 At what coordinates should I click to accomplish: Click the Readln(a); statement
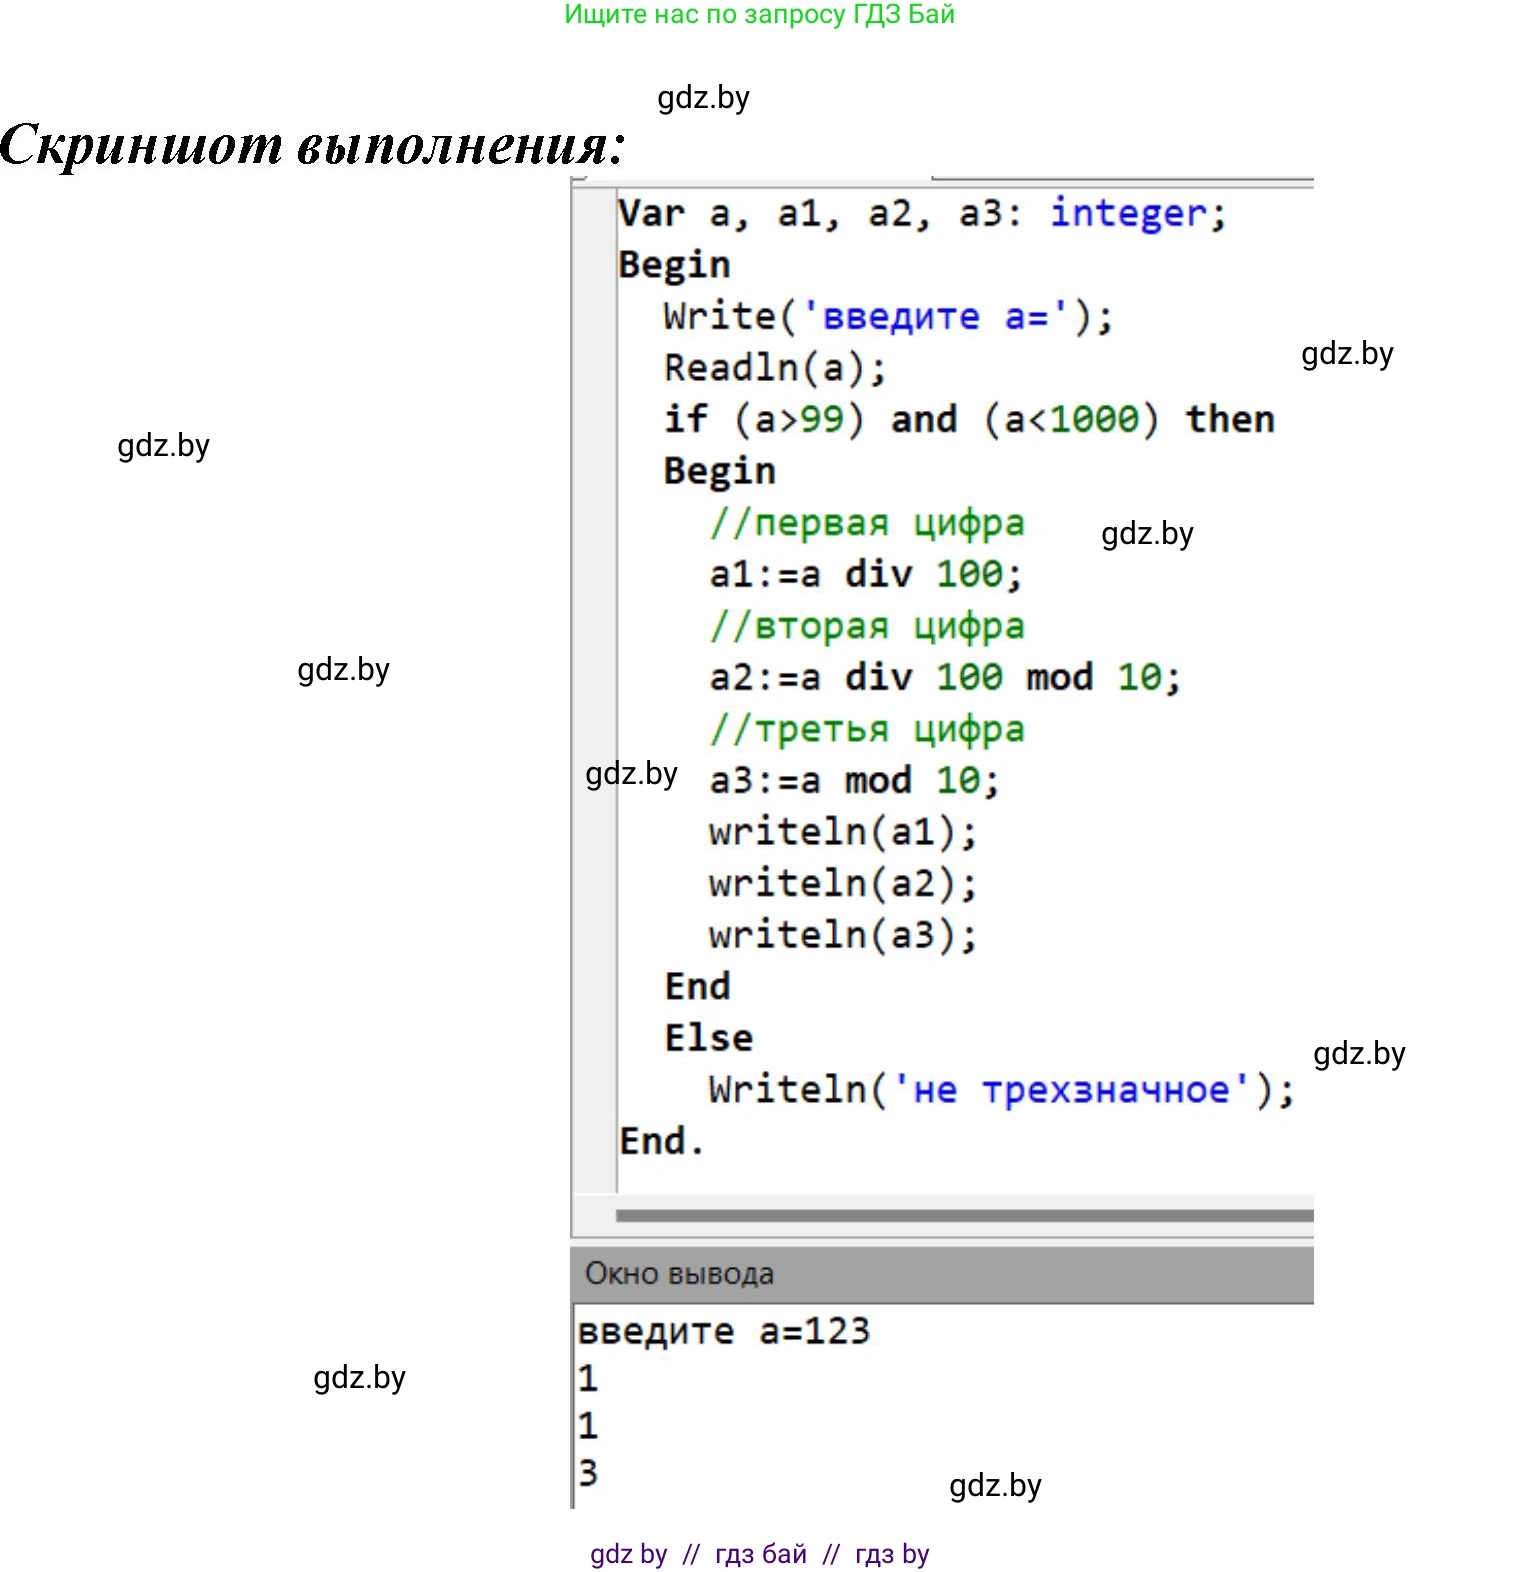[775, 368]
